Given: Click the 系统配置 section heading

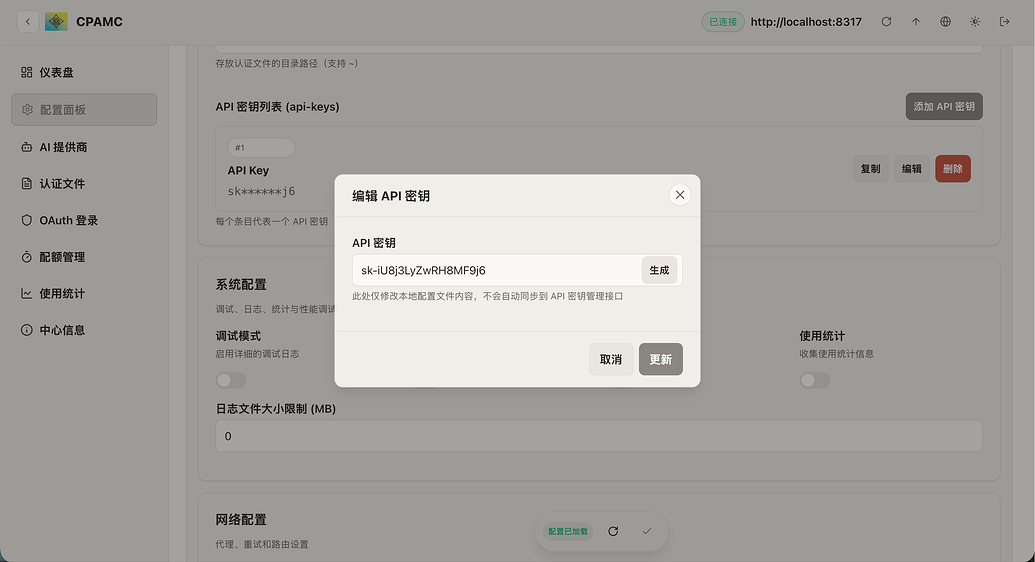Looking at the screenshot, I should point(241,285).
